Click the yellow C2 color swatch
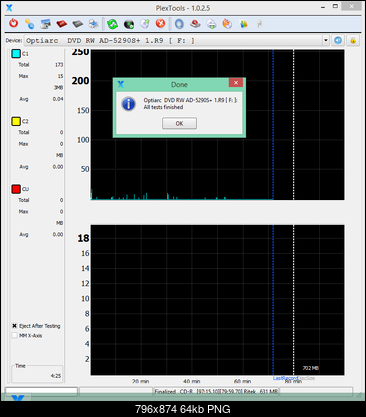The width and height of the screenshot is (366, 417). pyautogui.click(x=16, y=121)
